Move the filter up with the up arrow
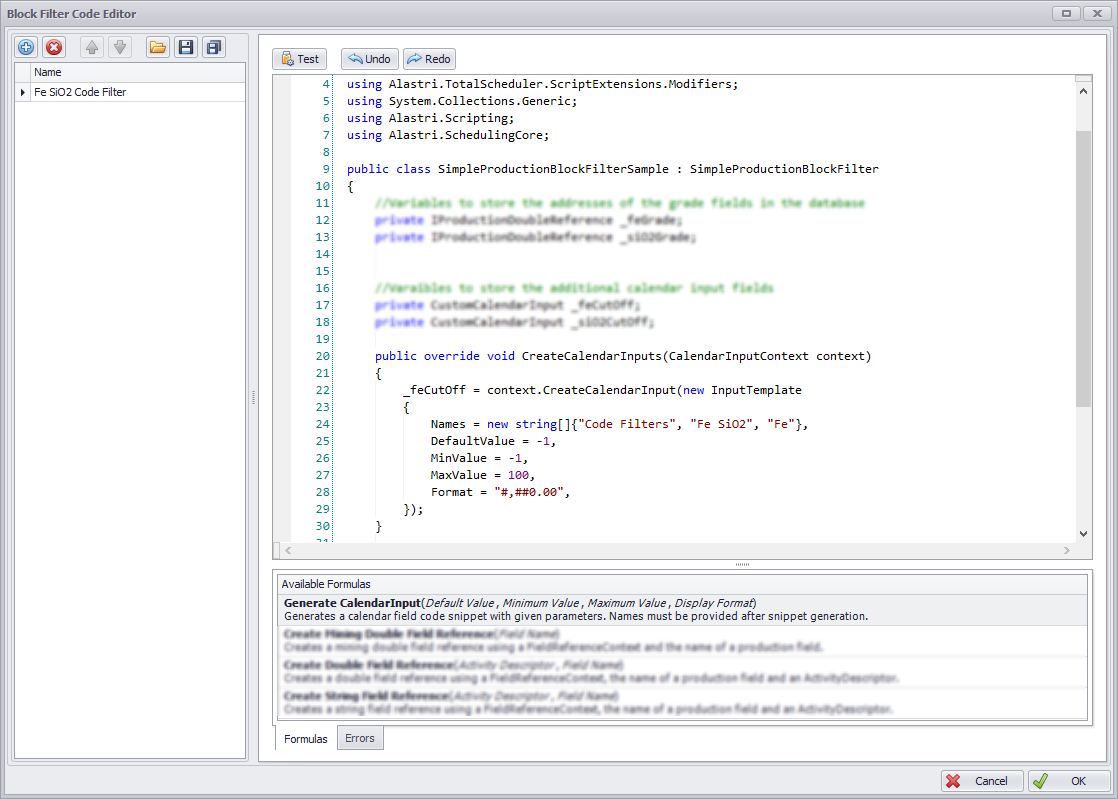This screenshot has width=1118, height=799. (x=92, y=47)
